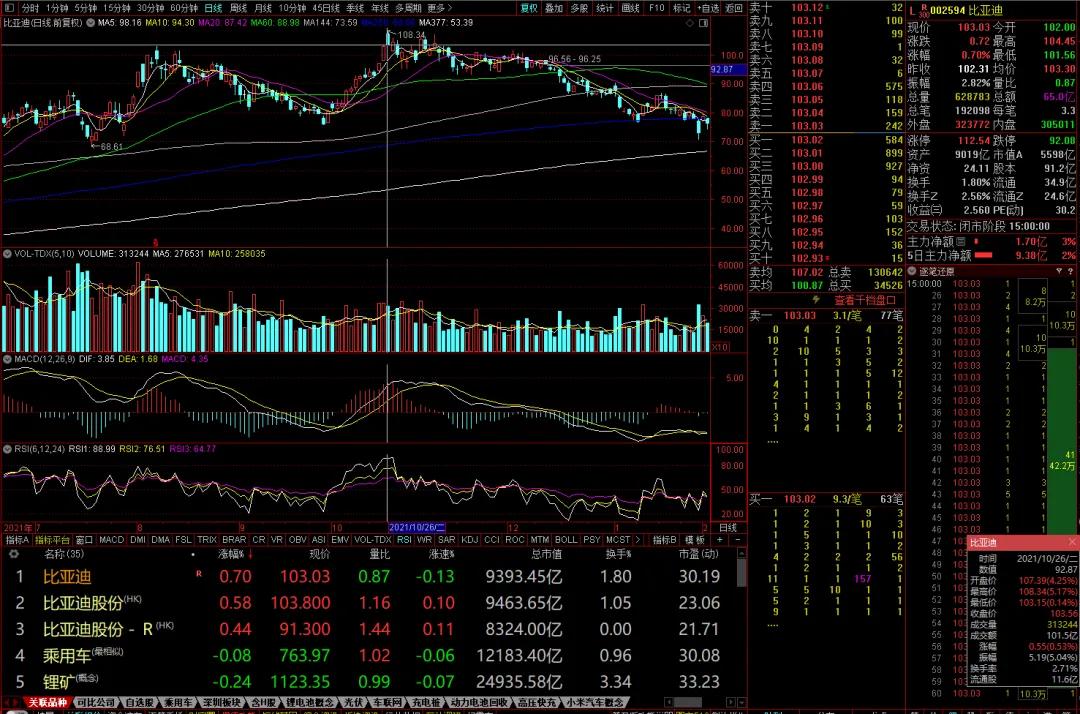This screenshot has width=1080, height=714.
Task: Toggle 画线 drawing mode
Action: (x=630, y=7)
